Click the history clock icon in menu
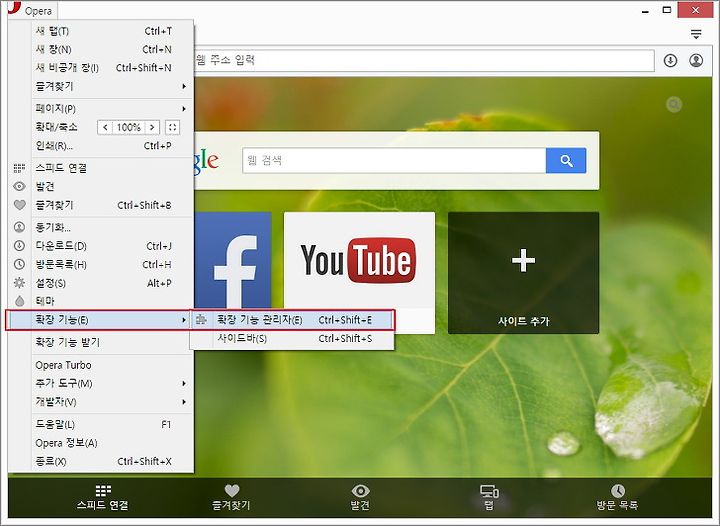The image size is (720, 526). point(19,264)
